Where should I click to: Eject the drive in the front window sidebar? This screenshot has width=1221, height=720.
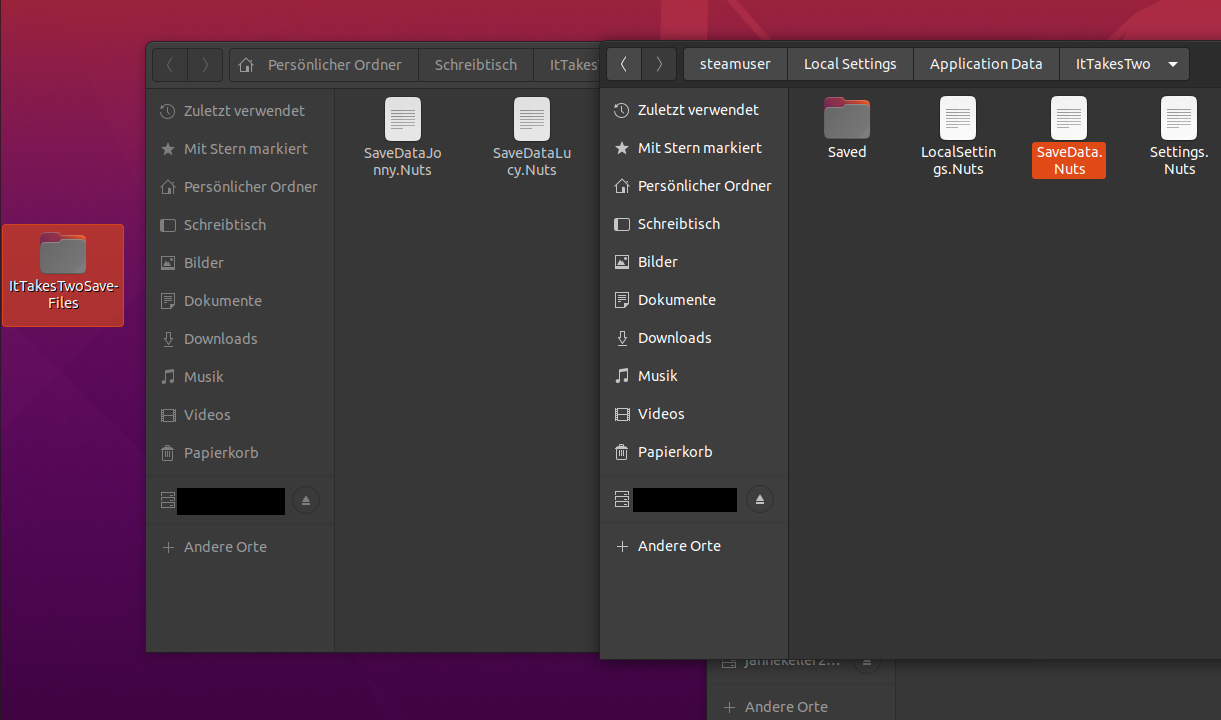click(760, 499)
